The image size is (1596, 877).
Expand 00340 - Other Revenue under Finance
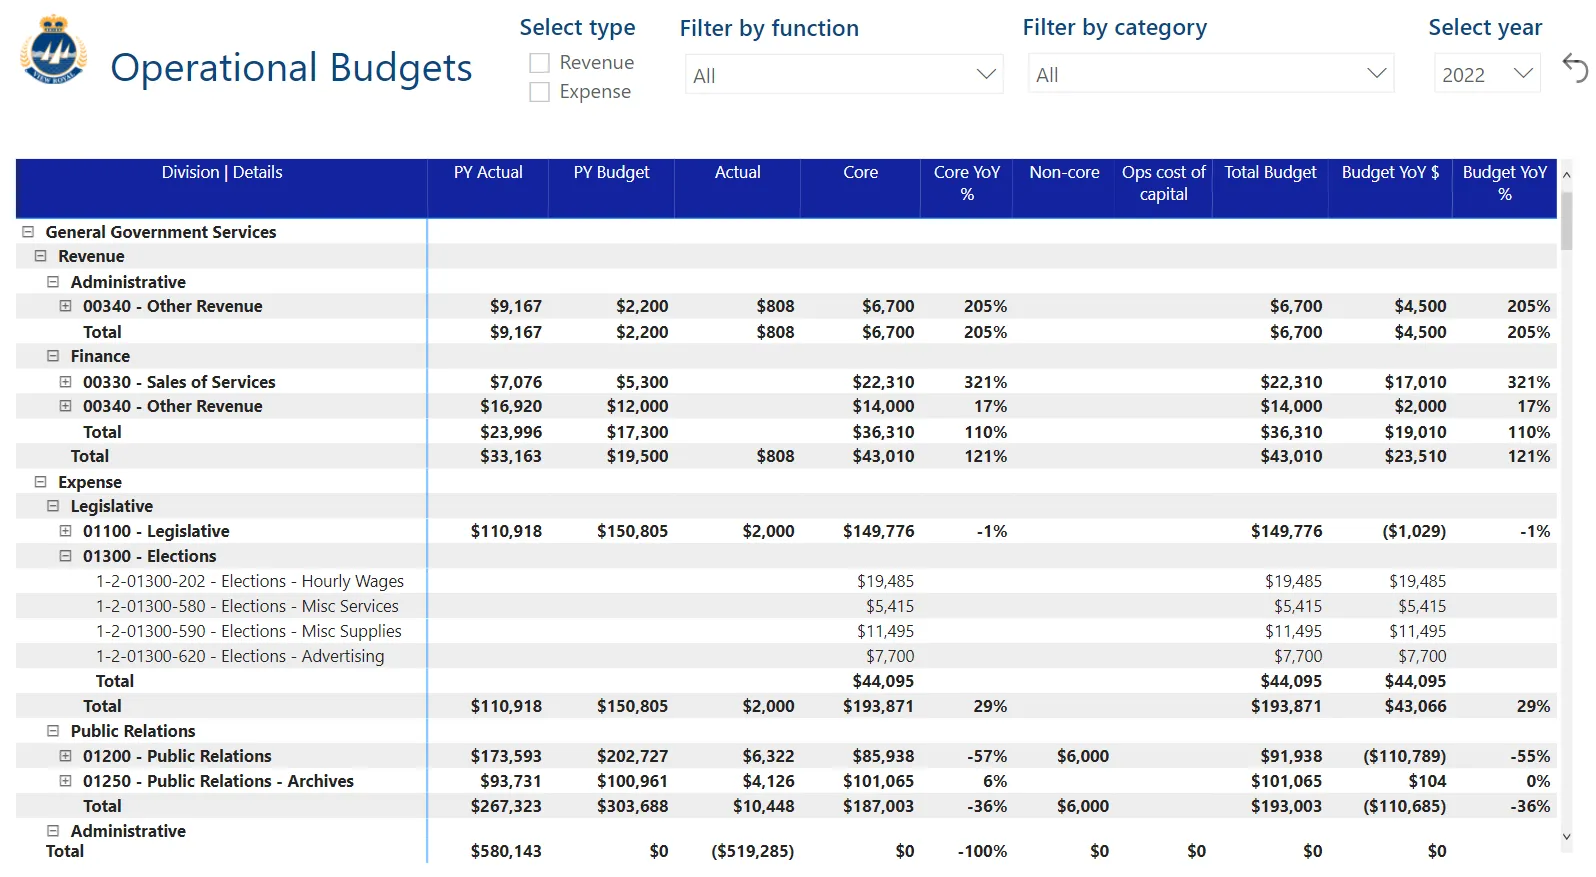[x=66, y=406]
